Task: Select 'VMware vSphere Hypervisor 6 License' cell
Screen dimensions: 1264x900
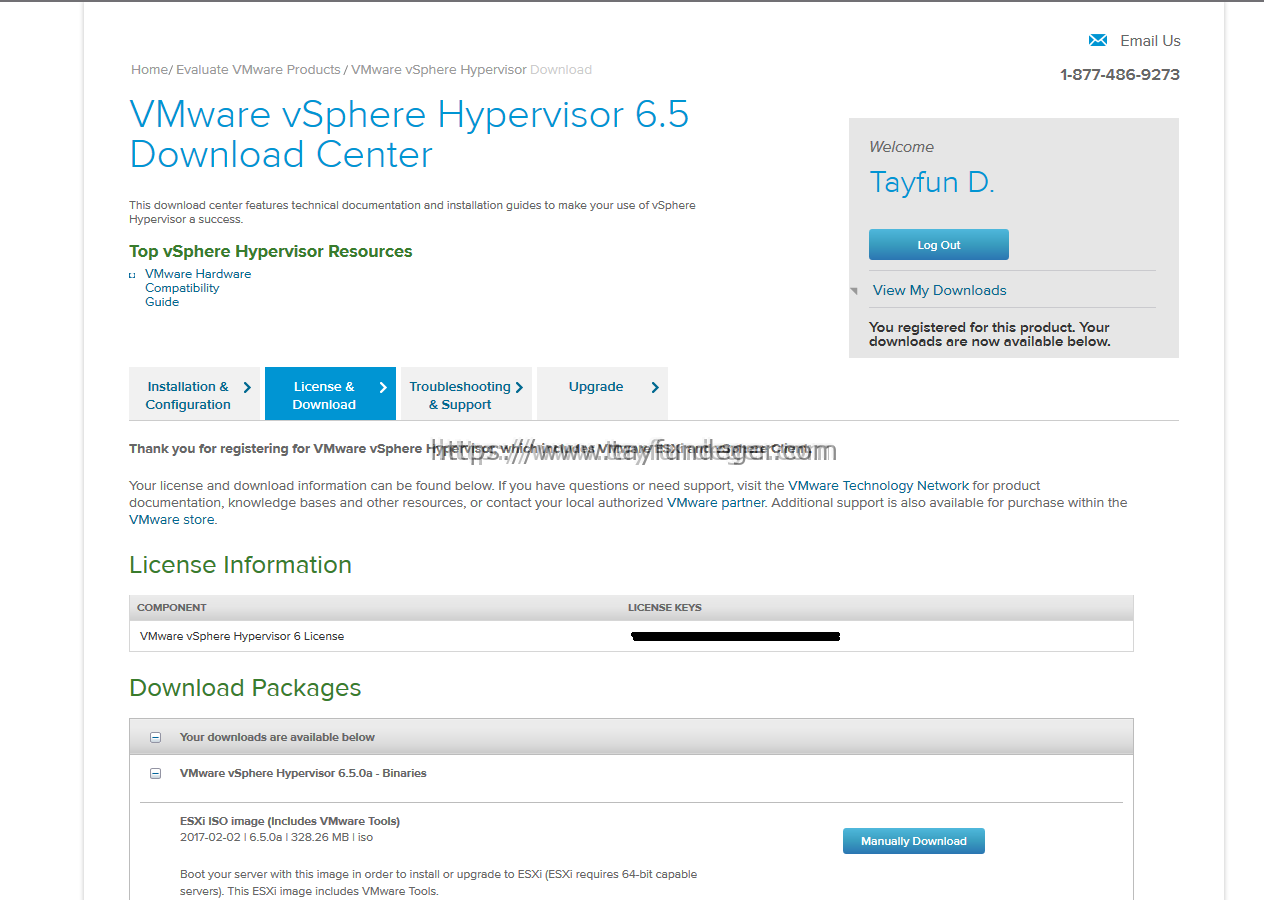Action: [242, 636]
